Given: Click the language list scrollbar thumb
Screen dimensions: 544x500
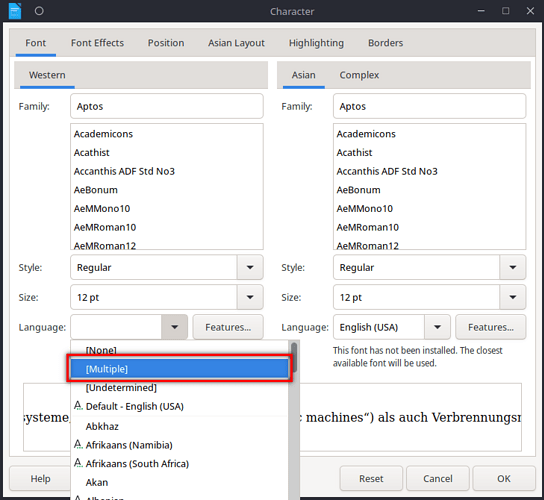Looking at the screenshot, I should coord(294,357).
